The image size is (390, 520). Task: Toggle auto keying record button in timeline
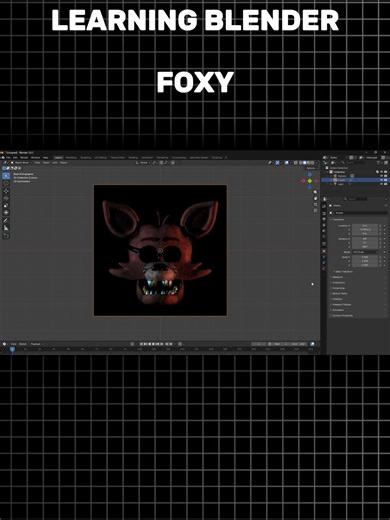[132, 344]
